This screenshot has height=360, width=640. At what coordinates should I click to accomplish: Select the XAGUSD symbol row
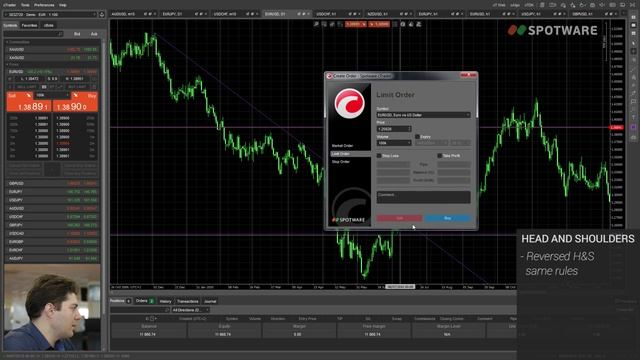pyautogui.click(x=52, y=58)
